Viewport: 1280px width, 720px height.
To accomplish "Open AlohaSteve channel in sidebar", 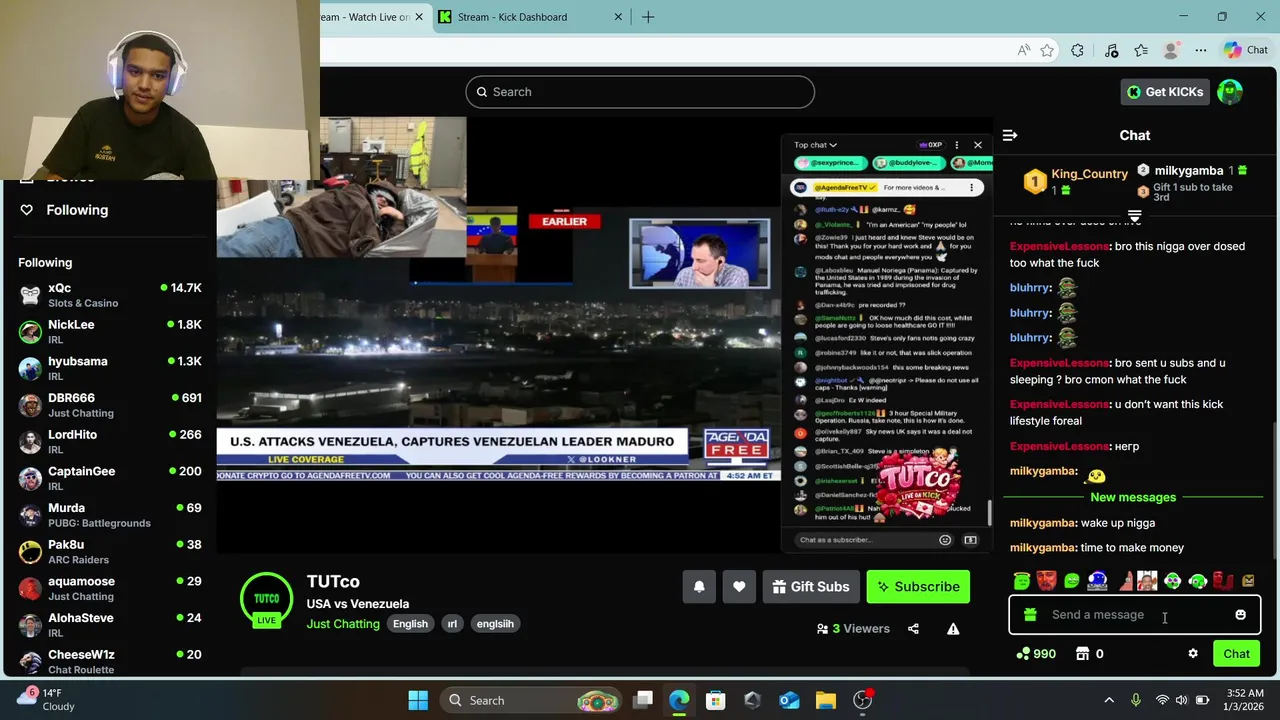I will tap(110, 625).
